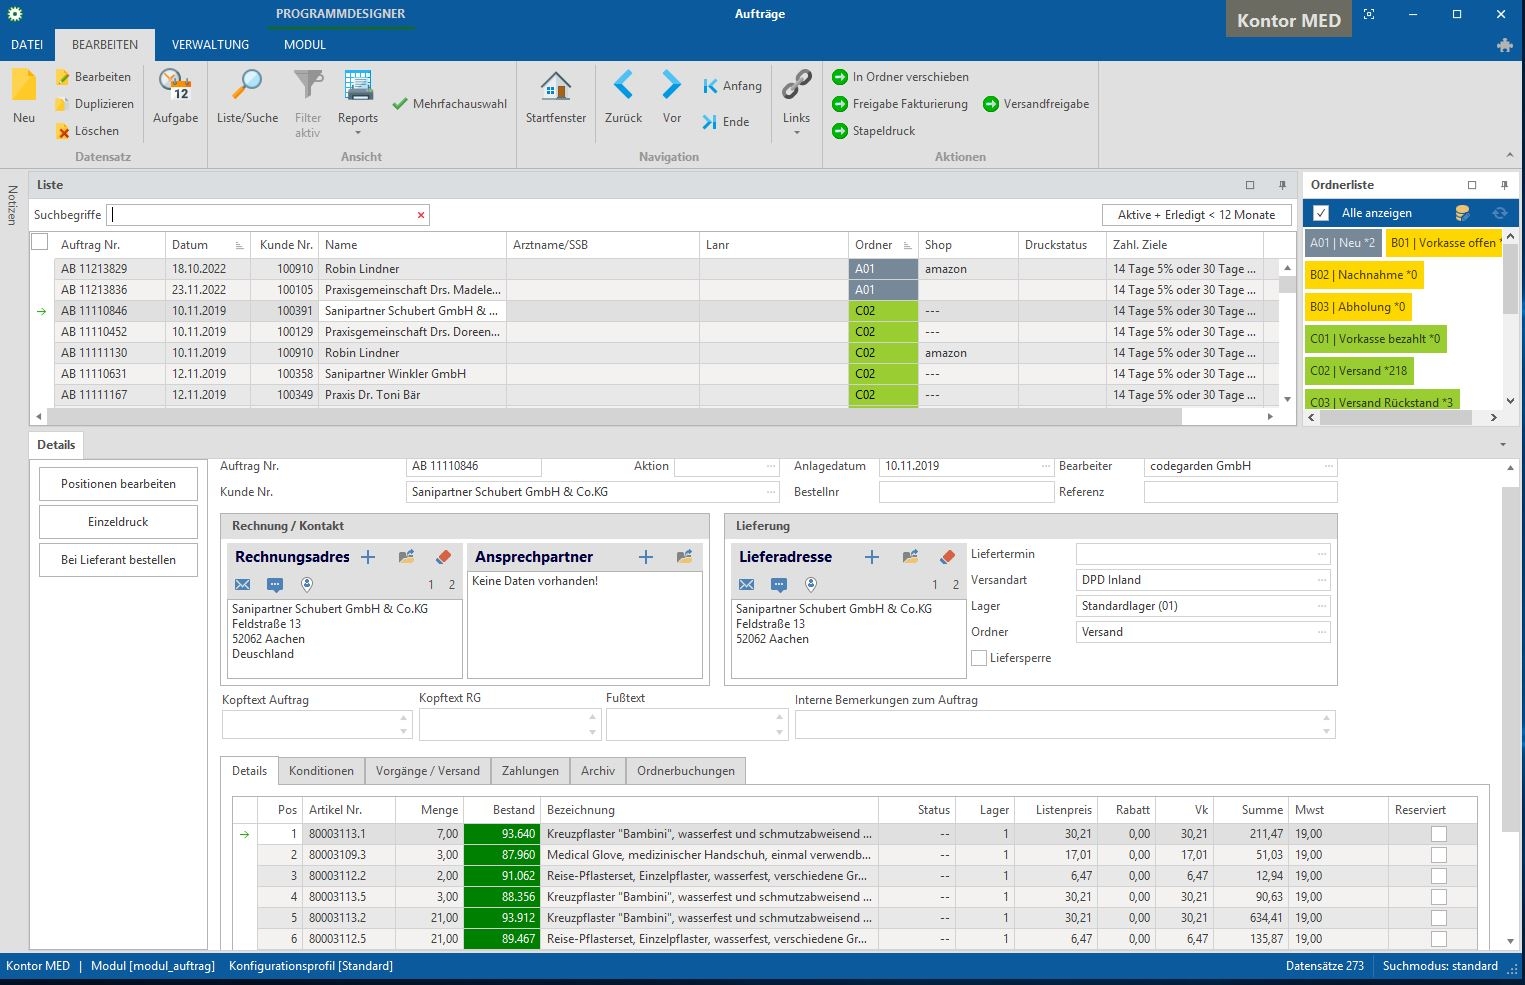This screenshot has height=985, width=1525.
Task: Switch to the VERWALTUNG ribbon tab
Action: pos(210,45)
